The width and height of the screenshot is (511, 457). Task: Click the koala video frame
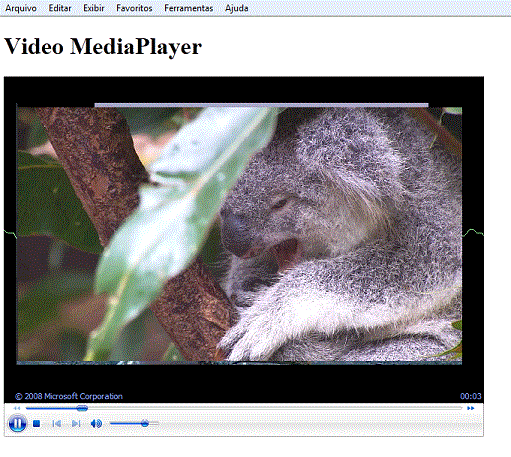tap(239, 234)
